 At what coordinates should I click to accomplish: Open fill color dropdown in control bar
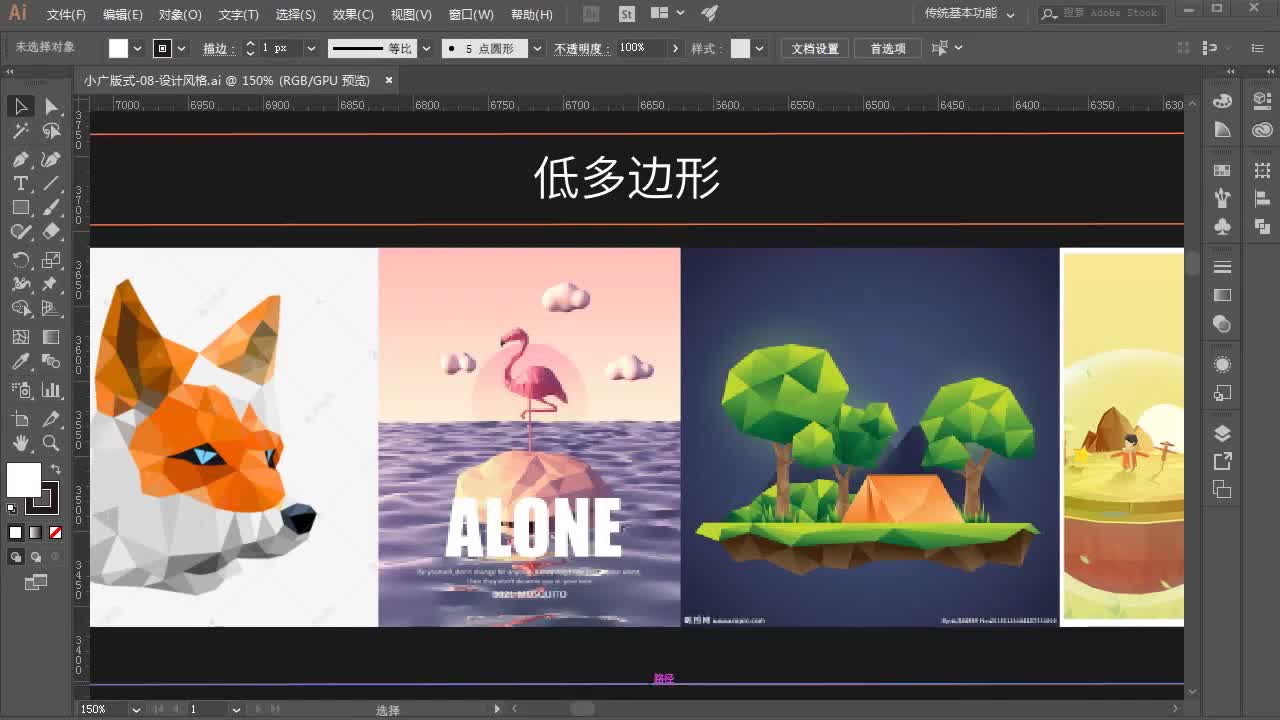pyautogui.click(x=138, y=48)
